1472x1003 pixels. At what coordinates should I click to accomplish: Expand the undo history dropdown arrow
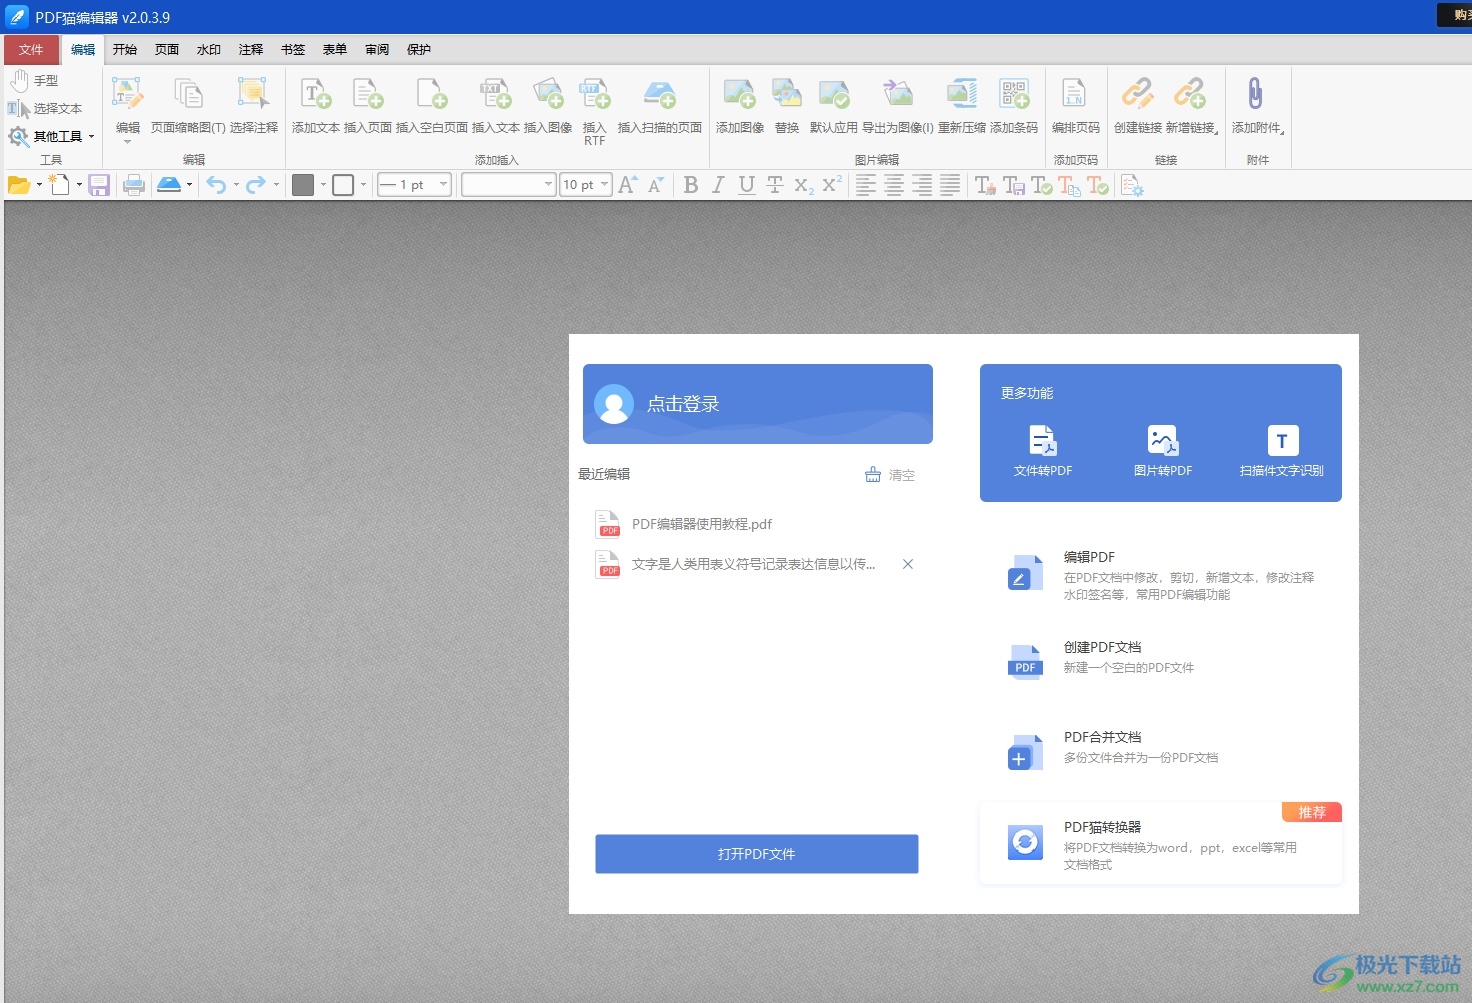click(236, 185)
